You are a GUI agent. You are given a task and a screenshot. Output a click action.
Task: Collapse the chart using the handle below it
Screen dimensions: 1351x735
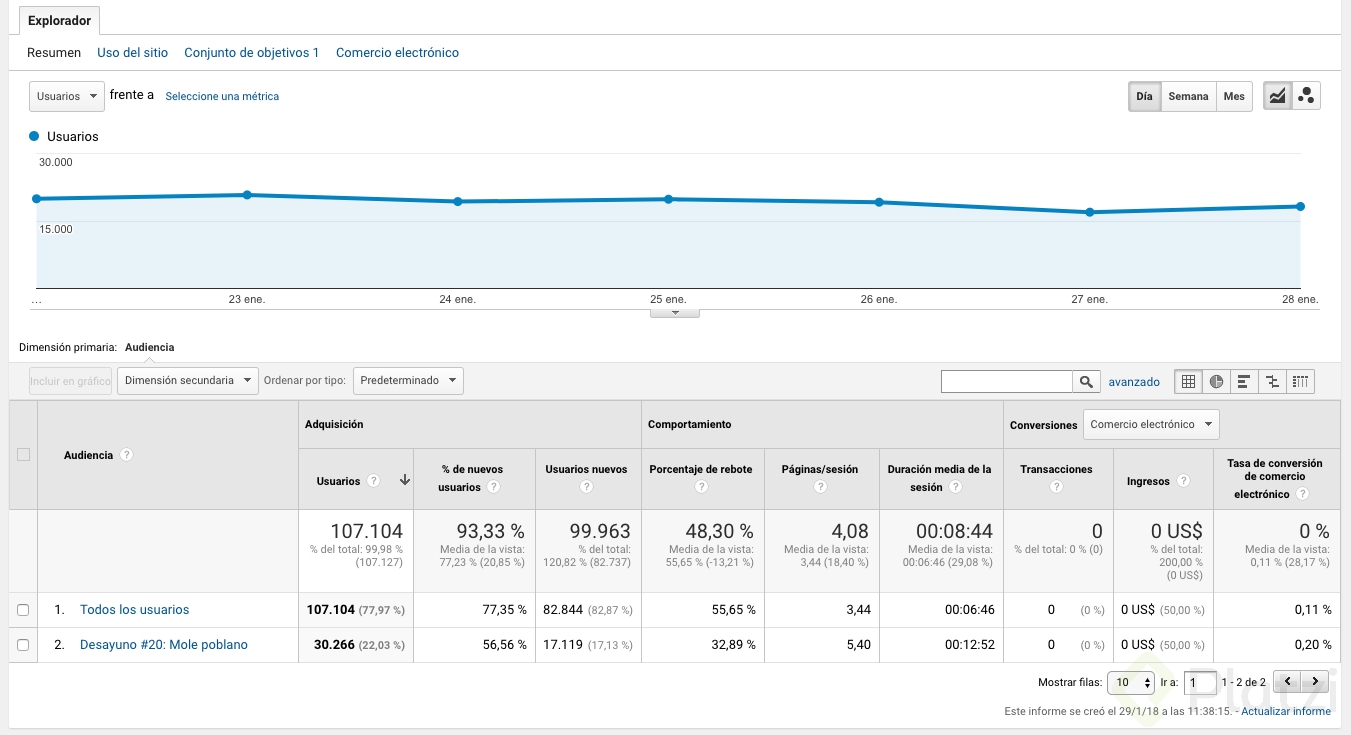675,312
